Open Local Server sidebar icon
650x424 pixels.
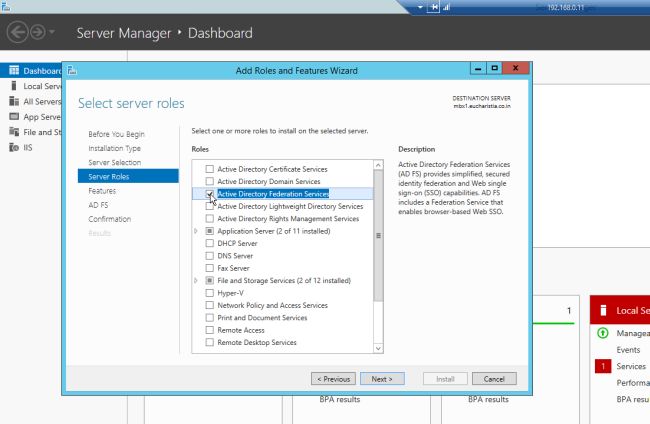click(x=14, y=86)
